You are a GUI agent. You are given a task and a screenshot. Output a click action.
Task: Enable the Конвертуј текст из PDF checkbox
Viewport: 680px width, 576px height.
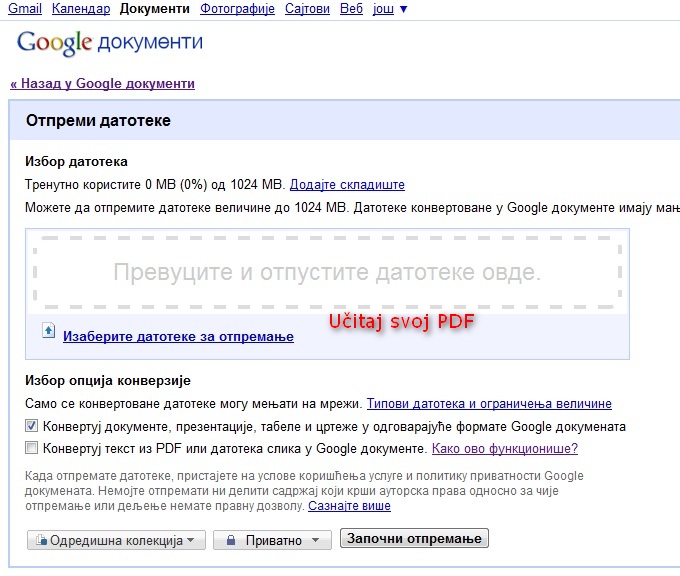pos(31,447)
